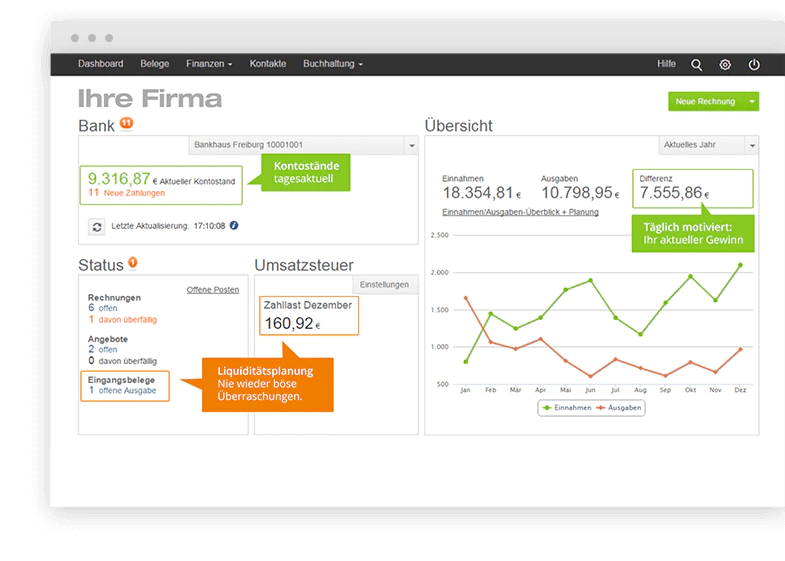Toggle the Ausgaben series in chart legend
Viewport: 785px width, 561px height.
tap(619, 408)
